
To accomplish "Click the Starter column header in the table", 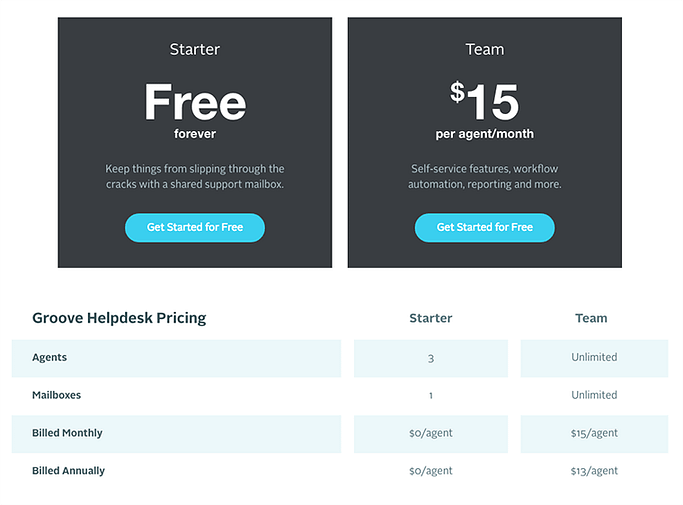I will (x=431, y=318).
